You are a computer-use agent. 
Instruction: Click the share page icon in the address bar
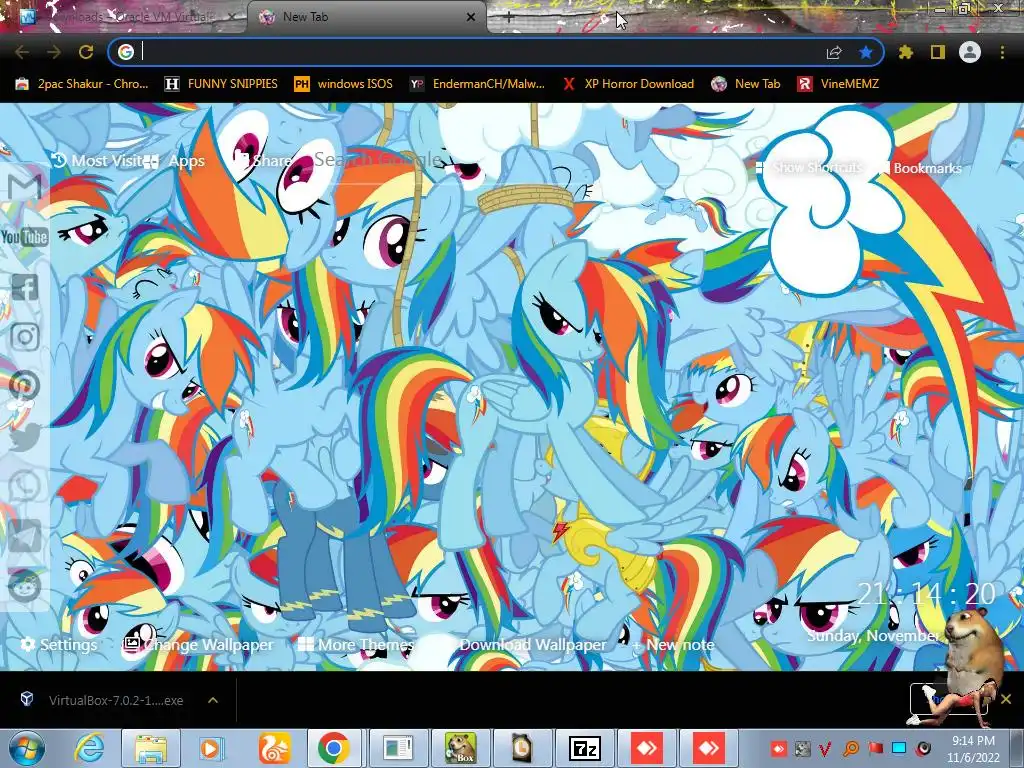click(834, 52)
